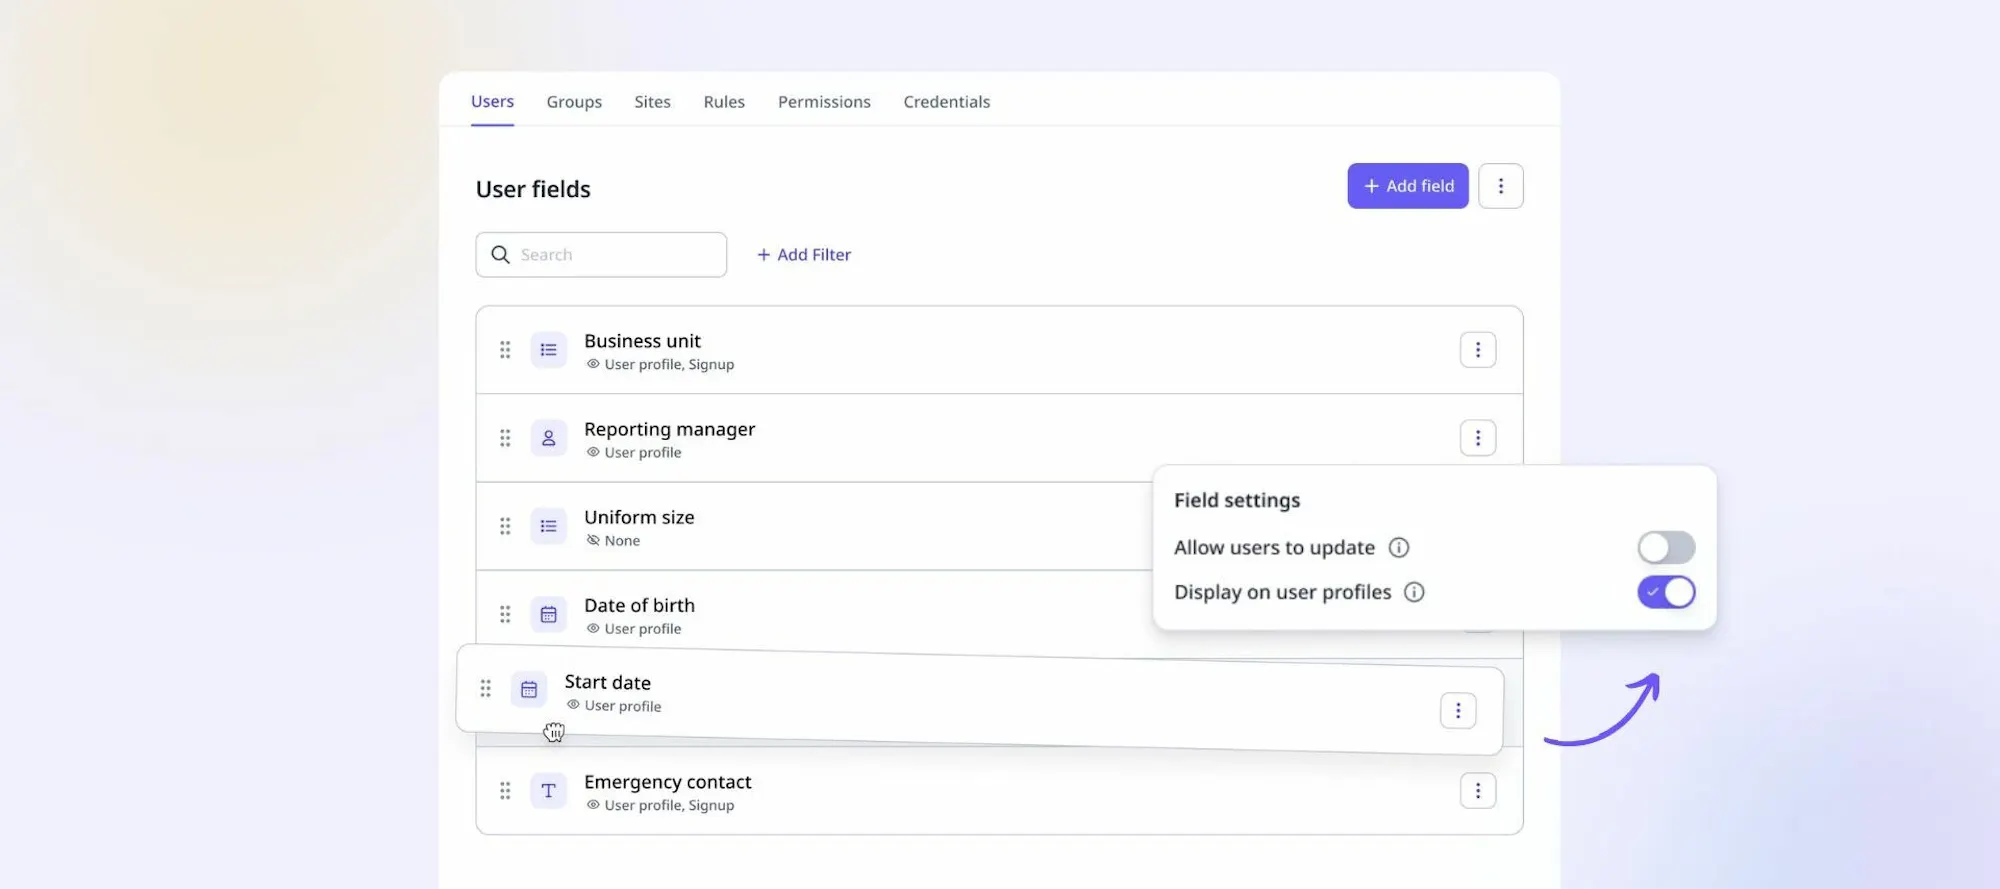Switch to the Users tab
Viewport: 2000px width, 889px height.
[492, 101]
